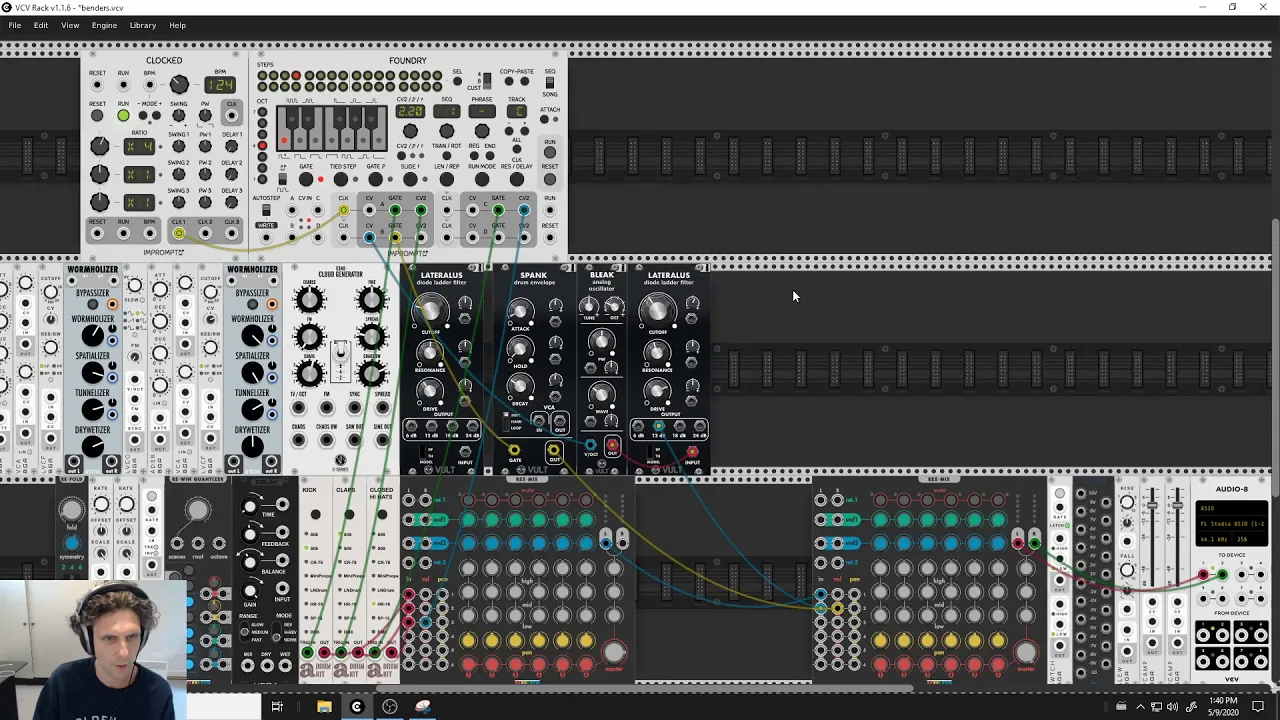Screen dimensions: 1280x720
Task: Click the Bleak V/OCT blue jack
Action: click(x=590, y=444)
